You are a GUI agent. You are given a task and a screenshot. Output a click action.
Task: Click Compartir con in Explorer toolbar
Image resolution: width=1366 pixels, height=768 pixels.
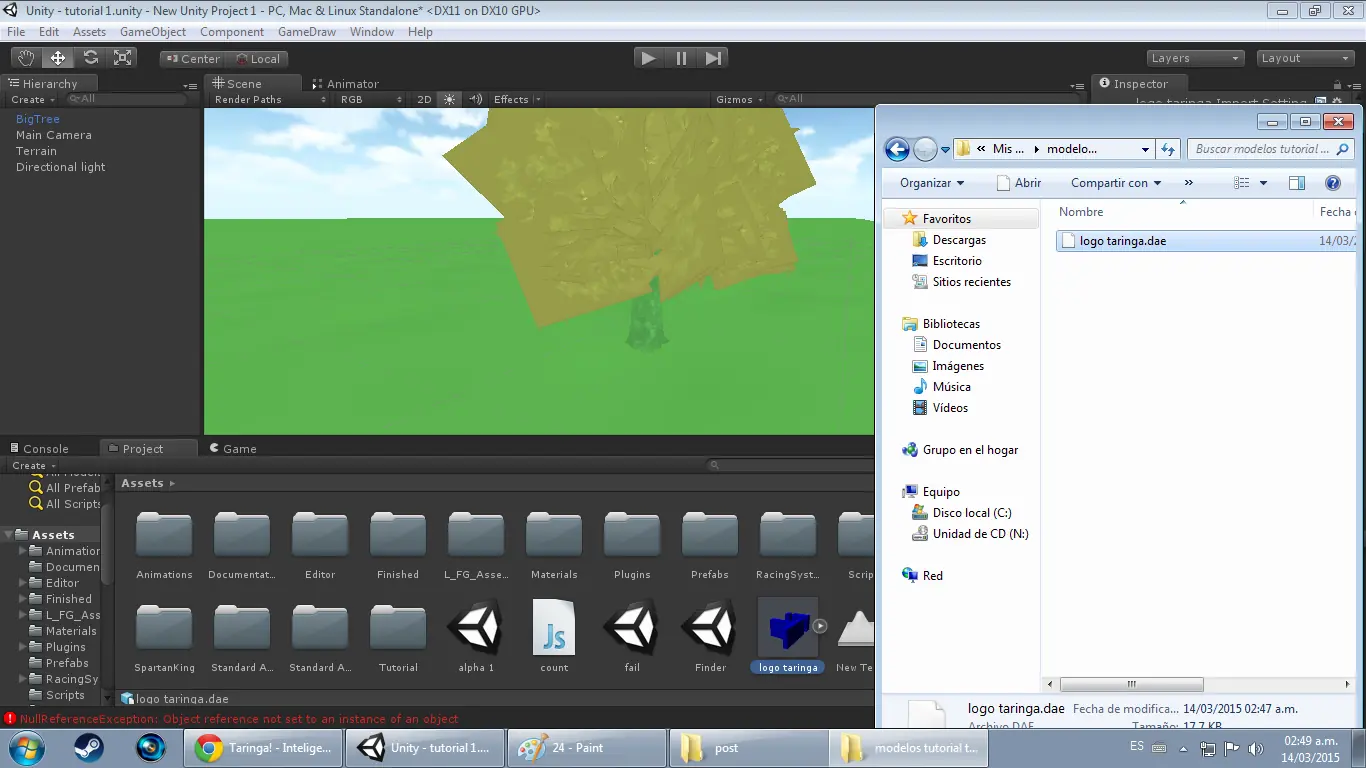point(1116,183)
